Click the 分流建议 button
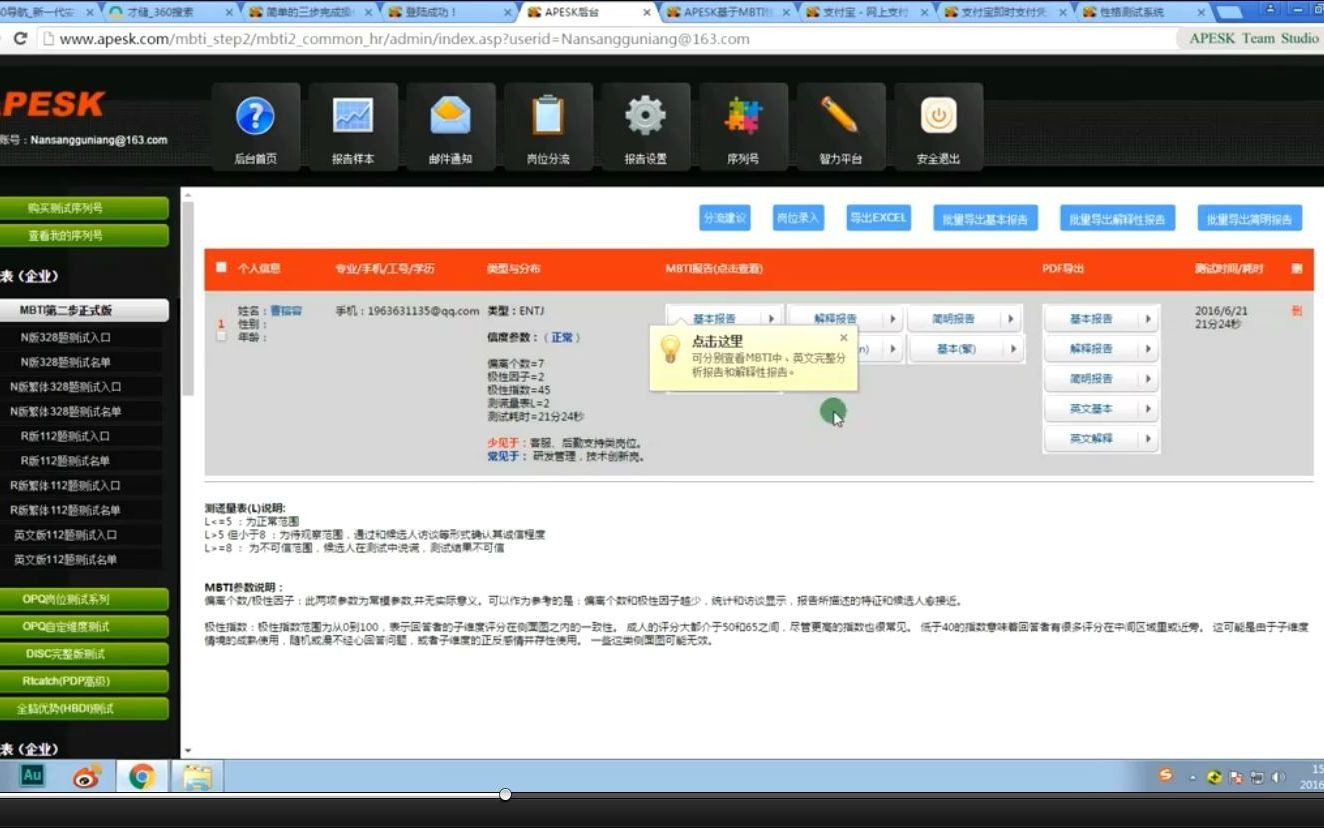 (725, 218)
